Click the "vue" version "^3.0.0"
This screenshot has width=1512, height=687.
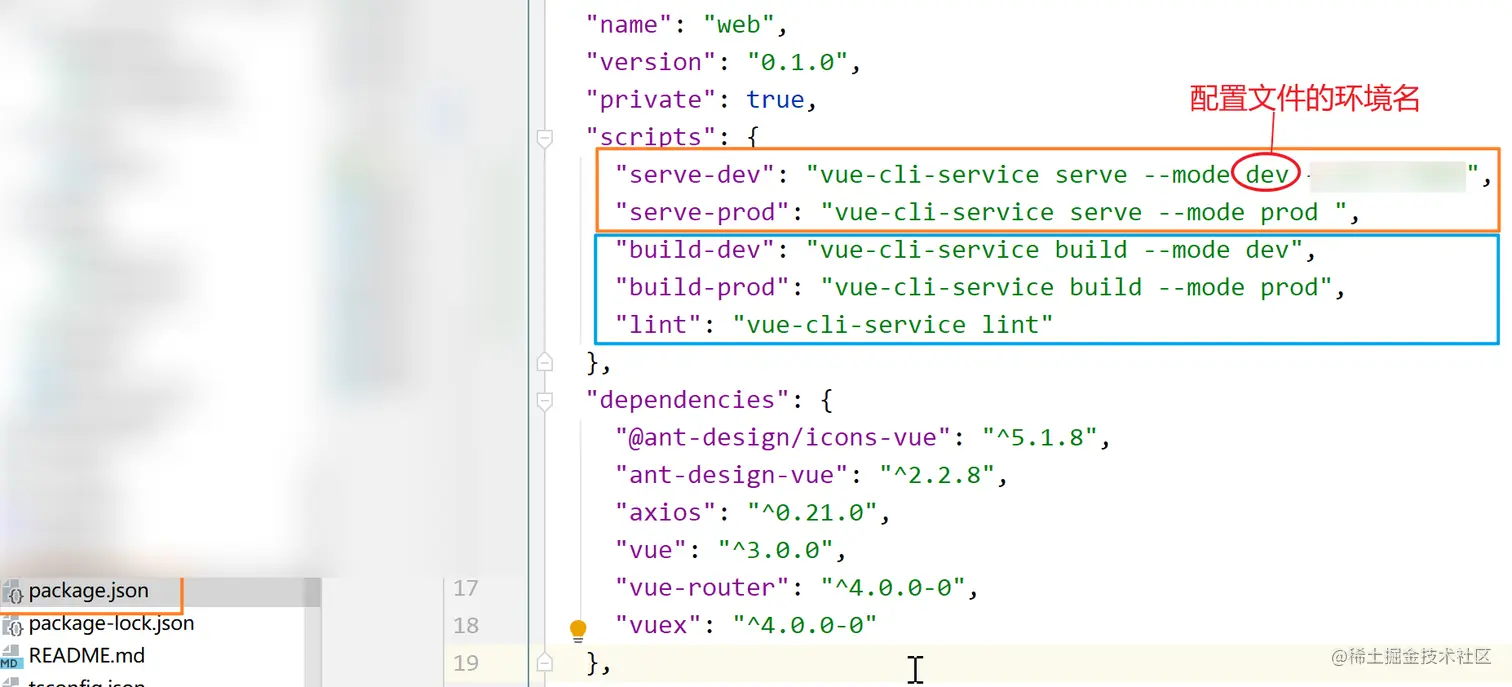[776, 550]
